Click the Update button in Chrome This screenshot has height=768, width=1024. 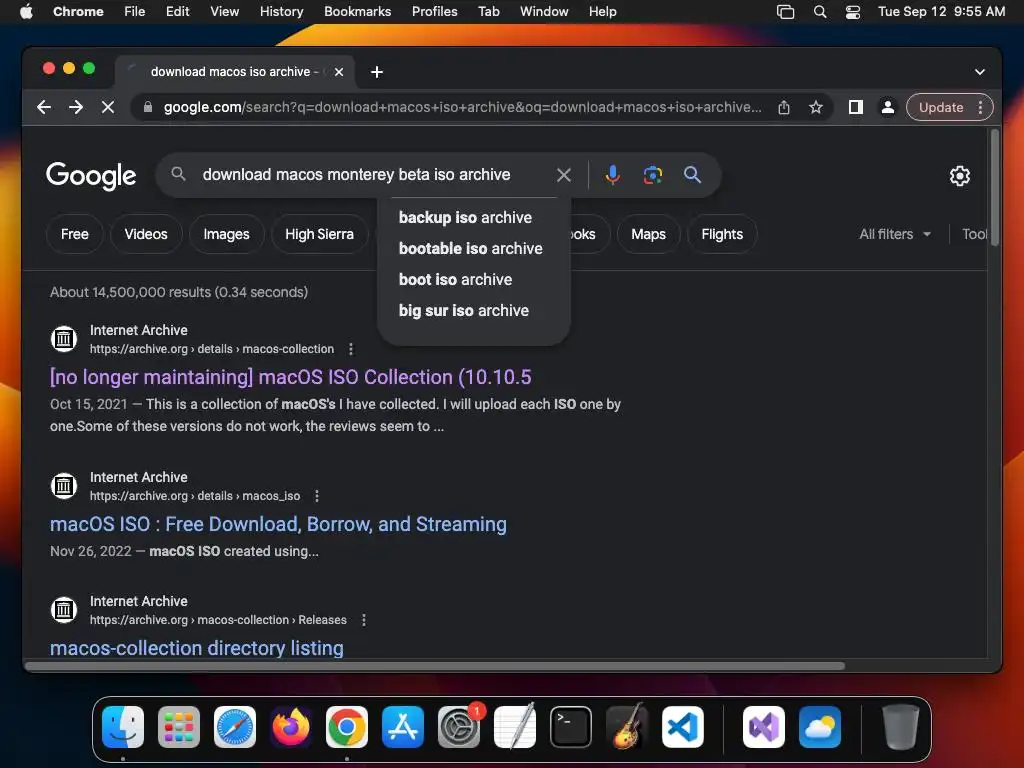(x=941, y=107)
